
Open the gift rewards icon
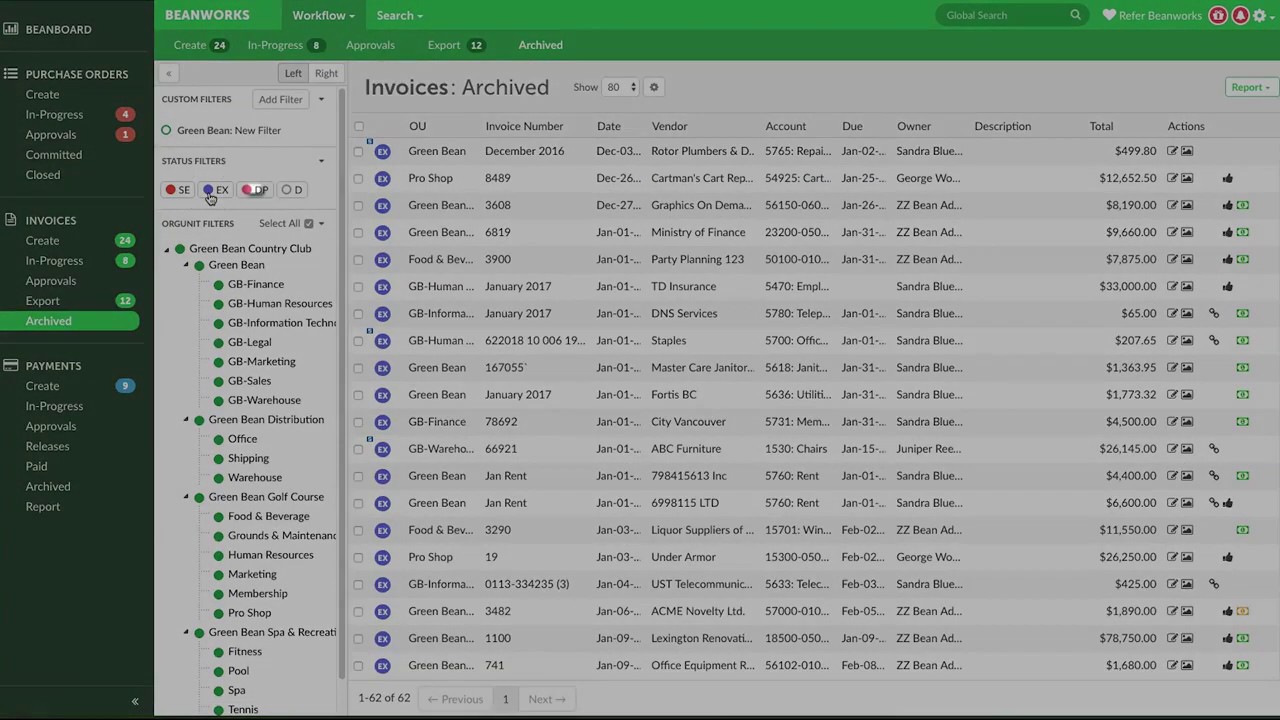point(1218,15)
